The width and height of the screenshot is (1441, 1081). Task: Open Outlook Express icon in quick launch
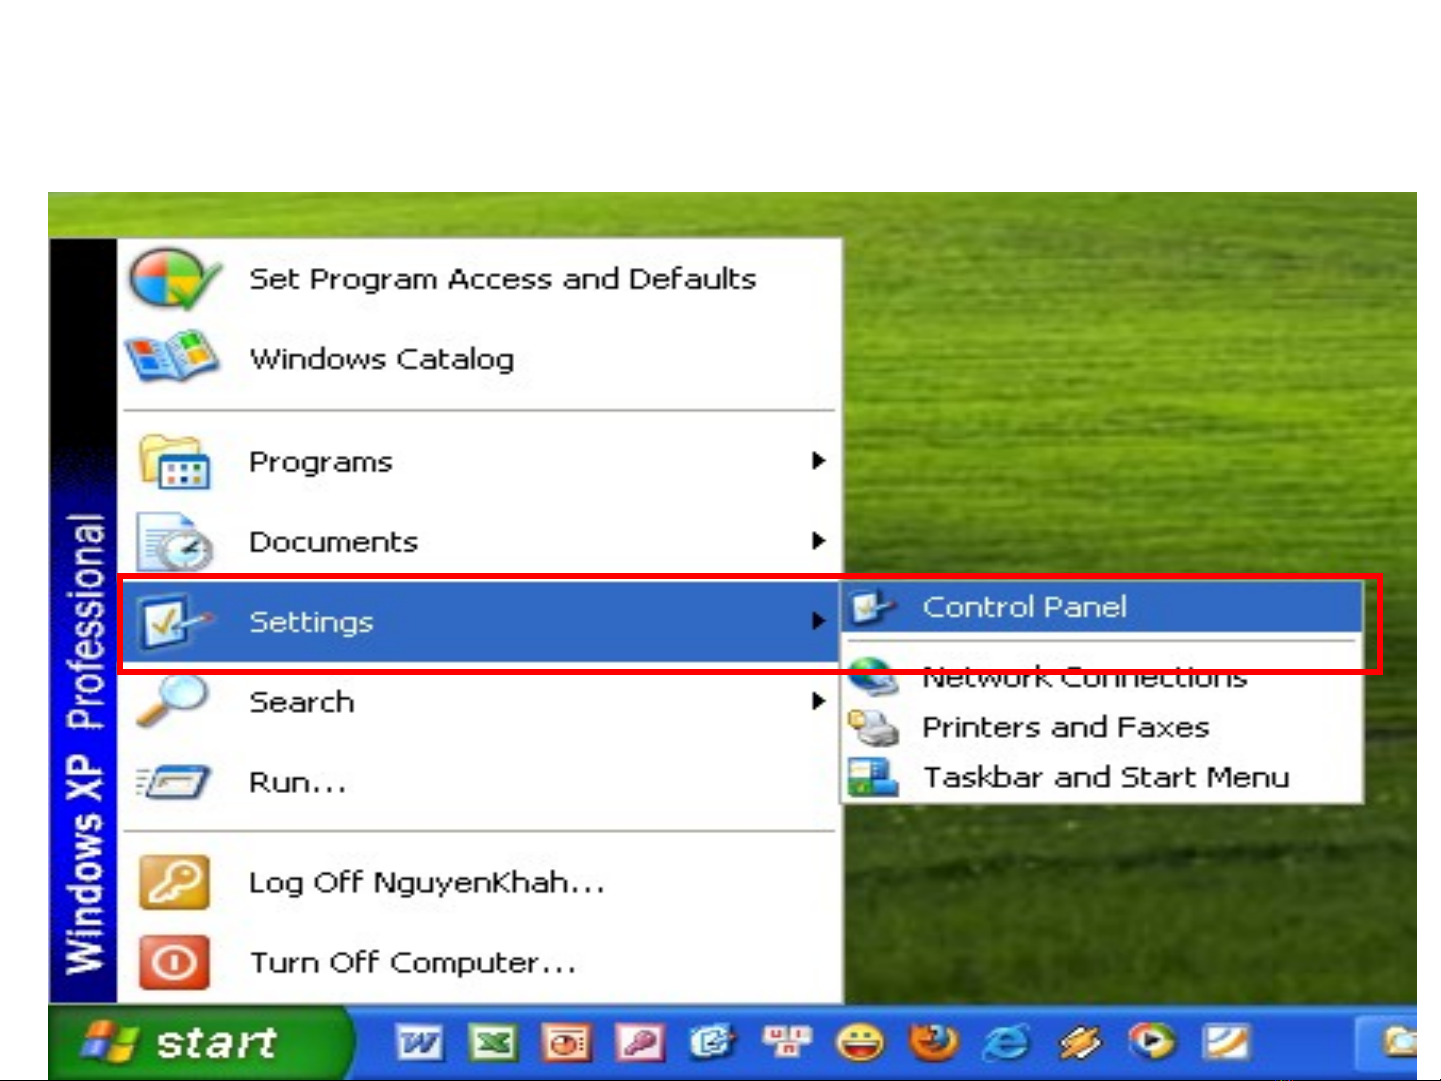click(x=713, y=1043)
